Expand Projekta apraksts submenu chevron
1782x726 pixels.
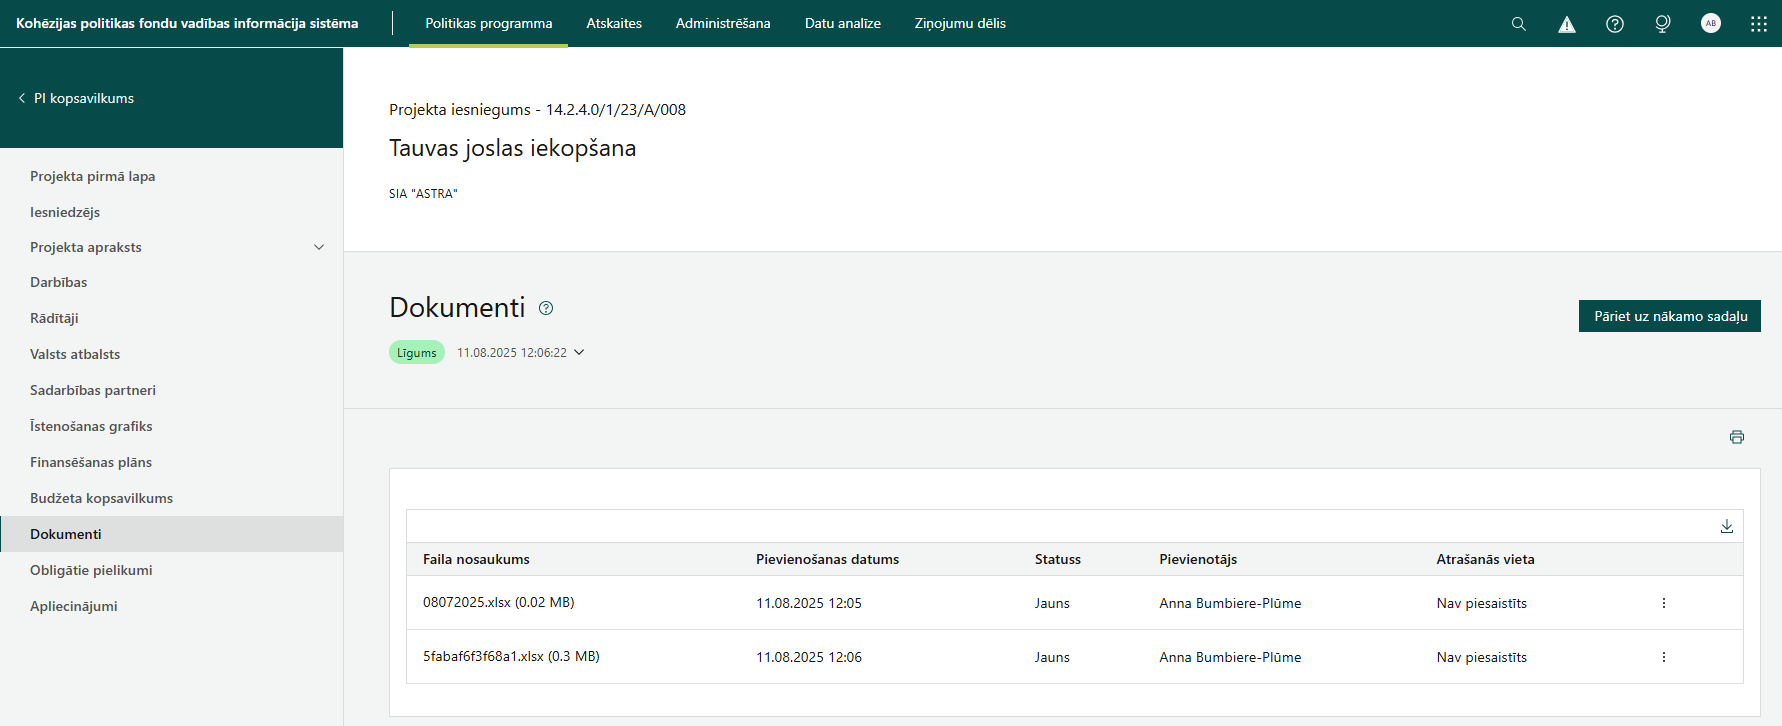click(319, 247)
